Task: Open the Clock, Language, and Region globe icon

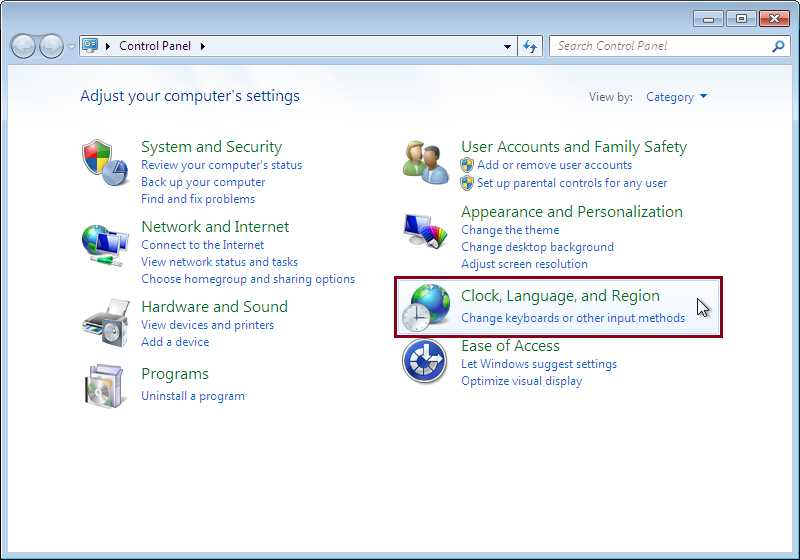Action: pyautogui.click(x=426, y=308)
